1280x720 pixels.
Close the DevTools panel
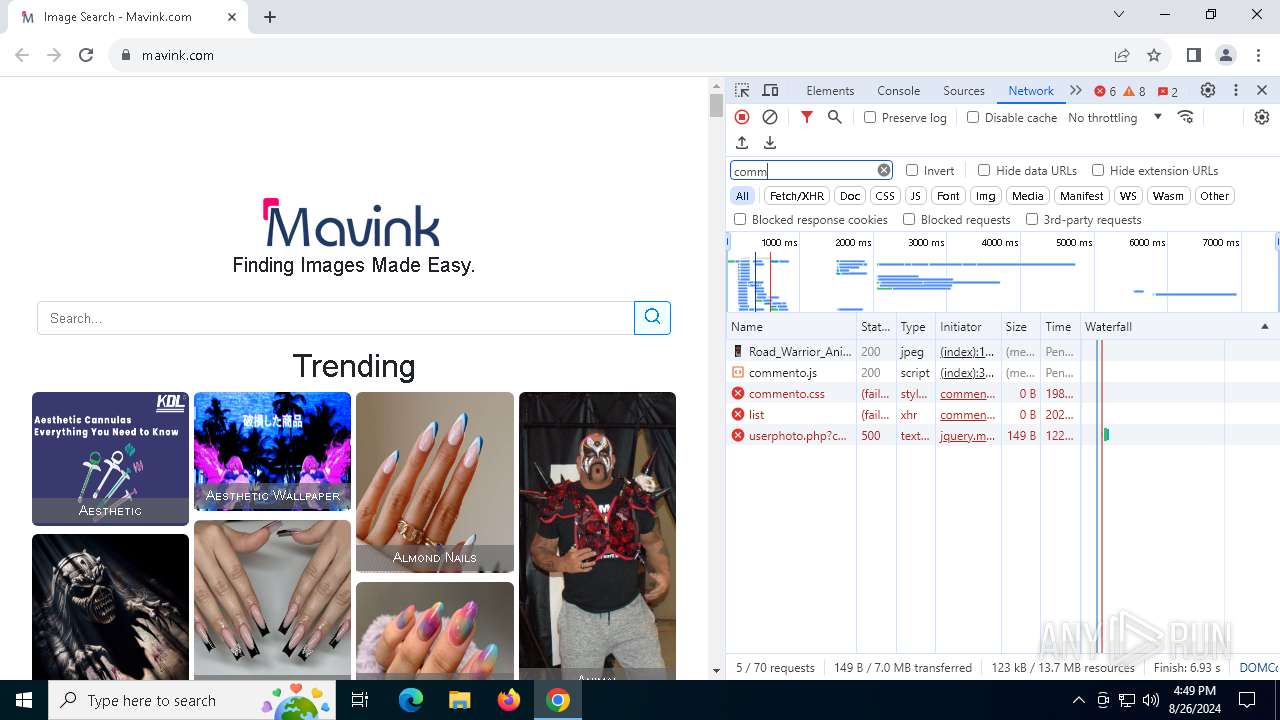(1262, 90)
